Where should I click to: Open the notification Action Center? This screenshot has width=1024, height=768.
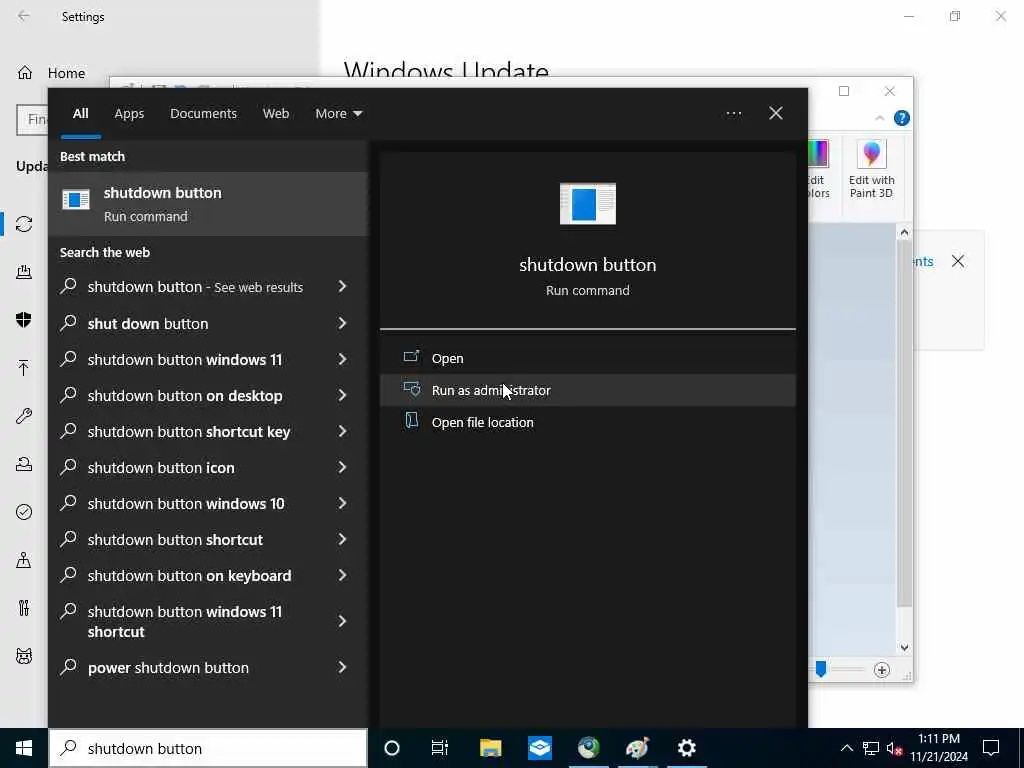(x=991, y=748)
